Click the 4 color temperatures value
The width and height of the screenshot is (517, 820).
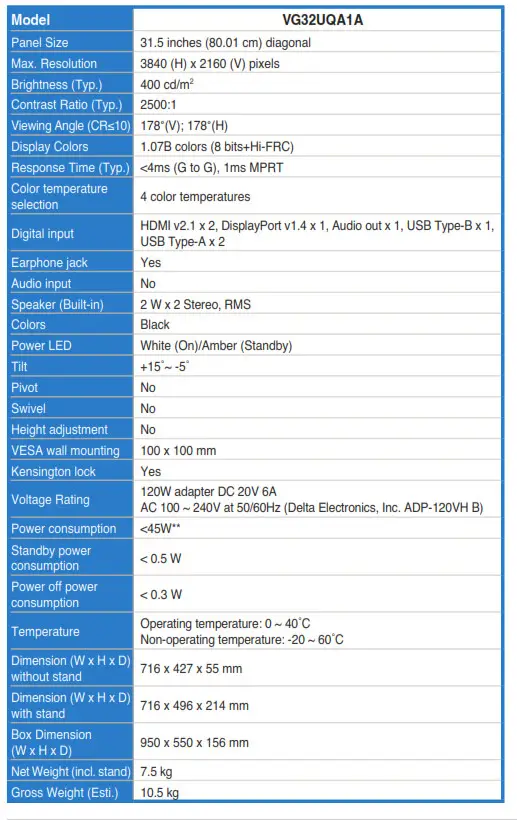[x=195, y=197]
